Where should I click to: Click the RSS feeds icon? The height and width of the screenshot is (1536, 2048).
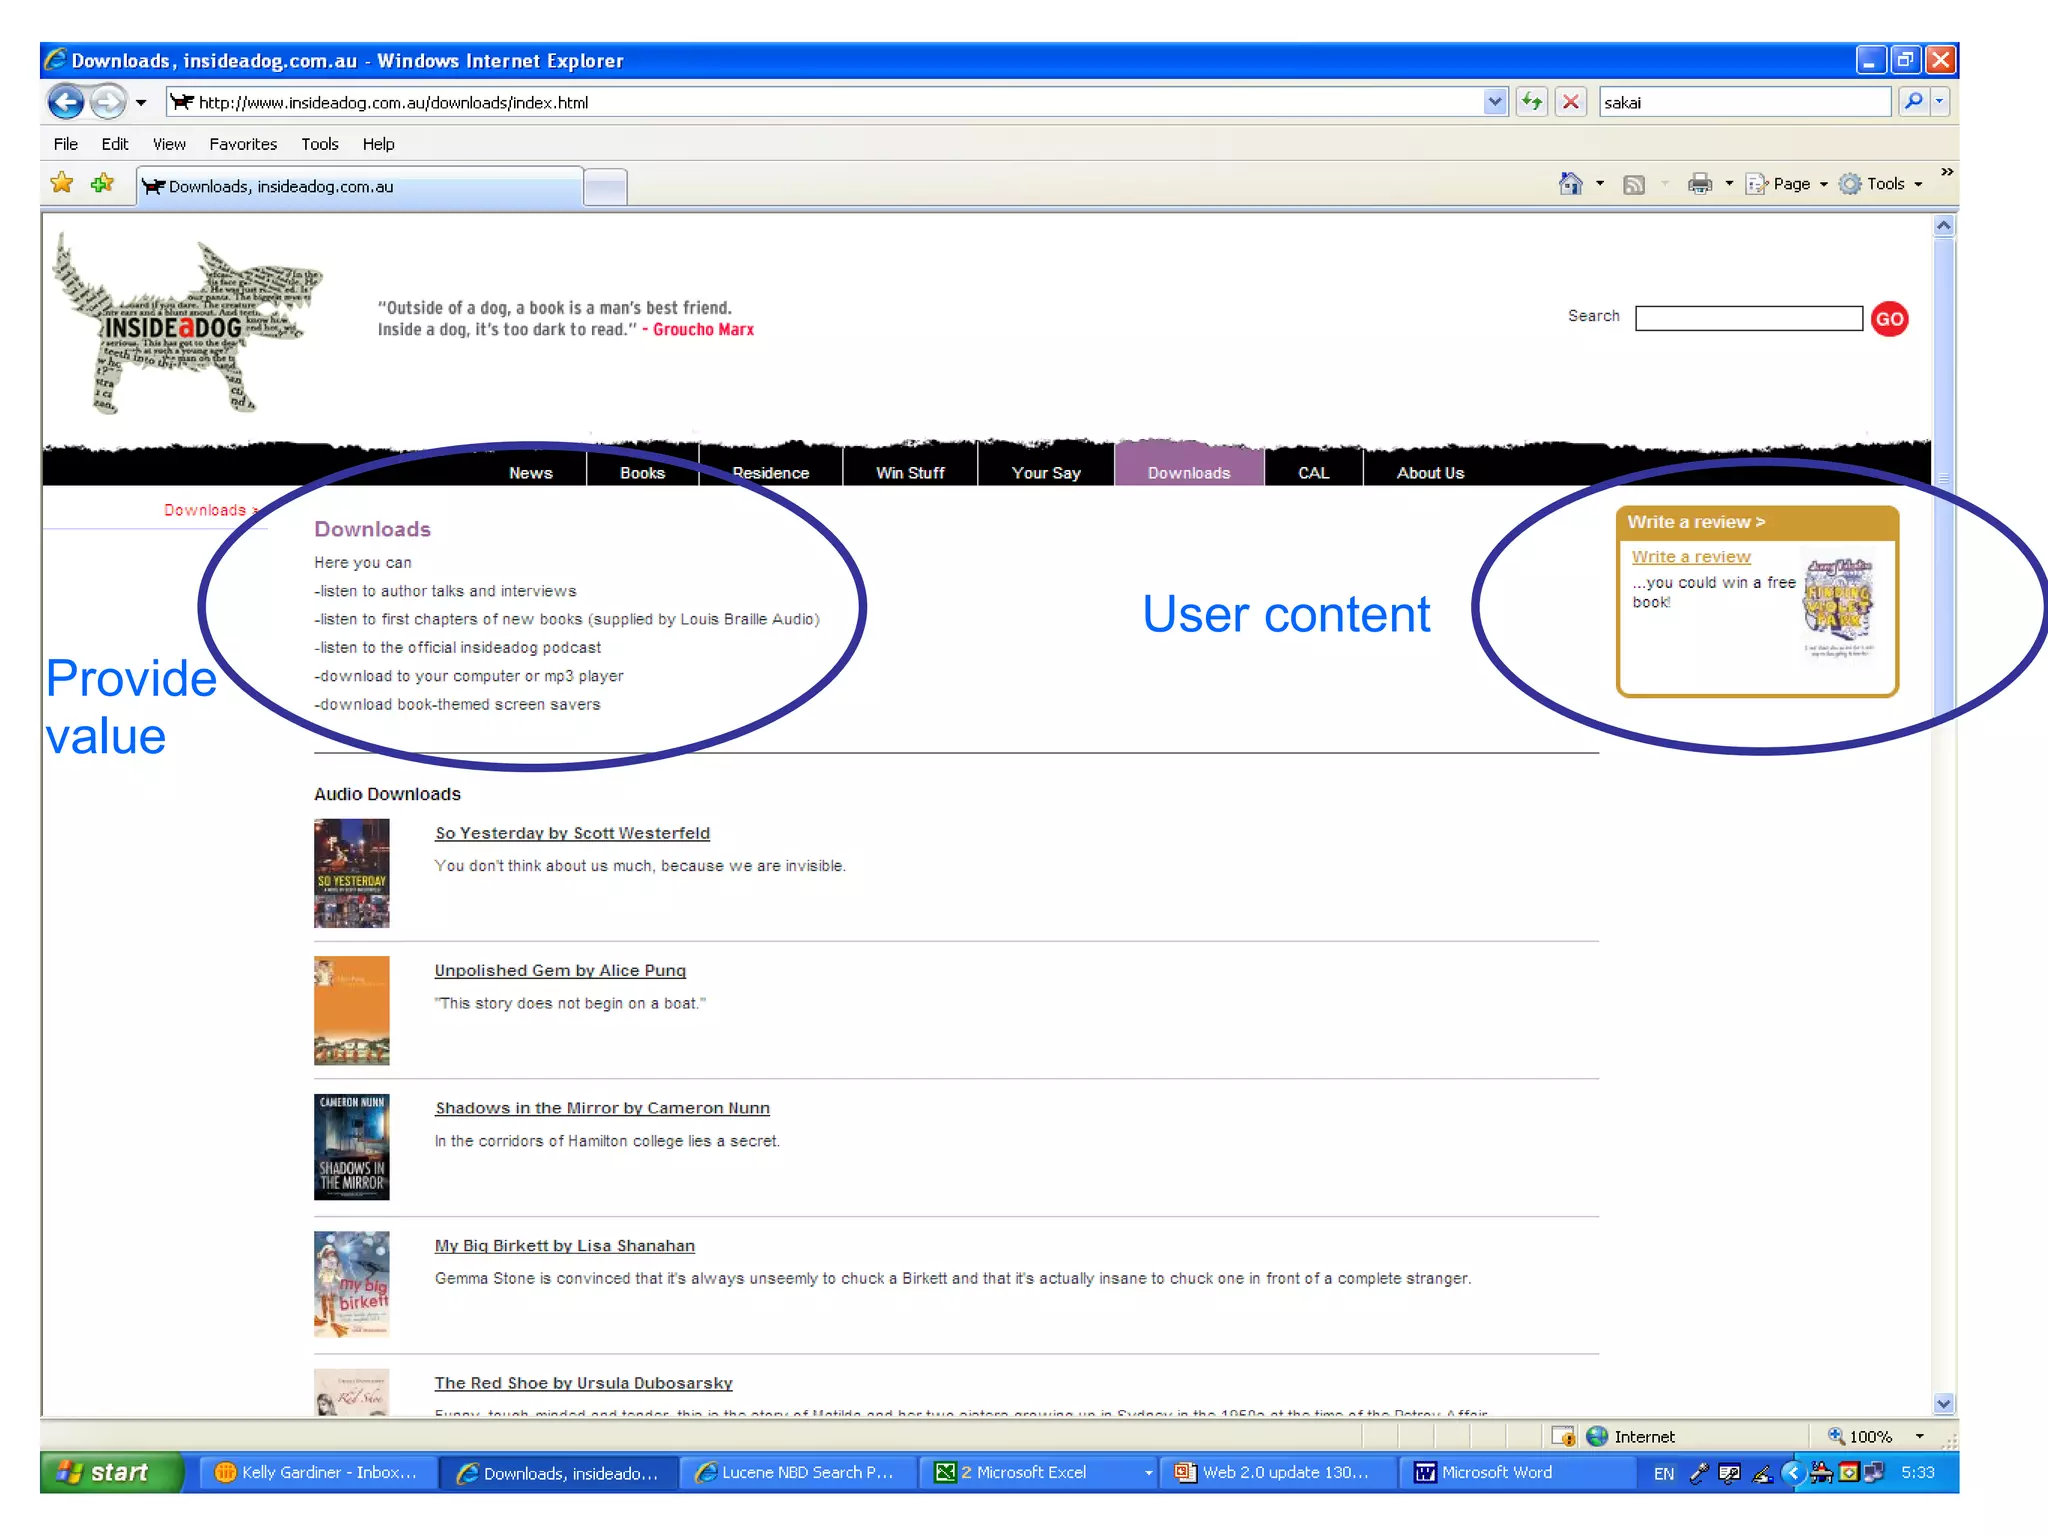(x=1634, y=184)
